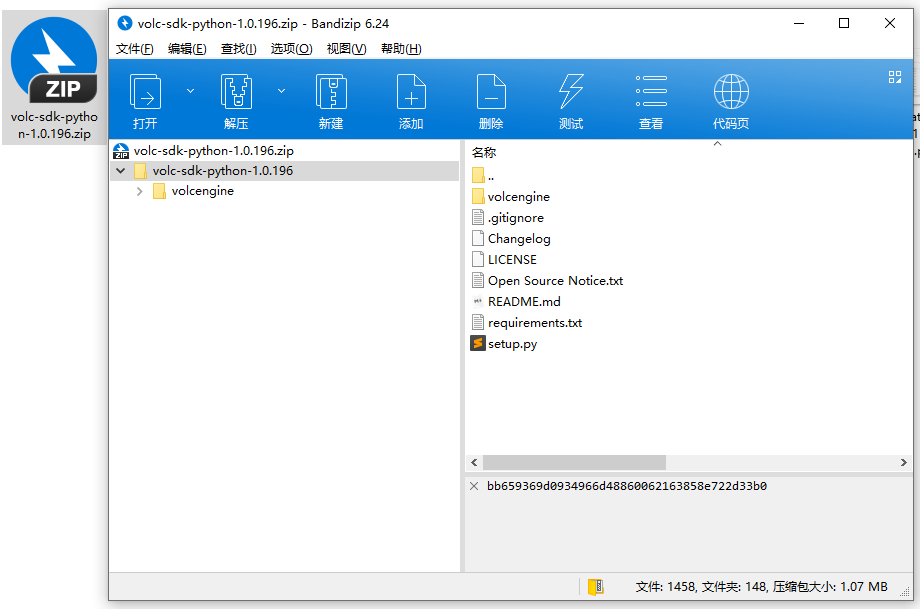Screen dimensions: 920x609
Task: Select the volcengine folder in file list
Action: click(511, 197)
